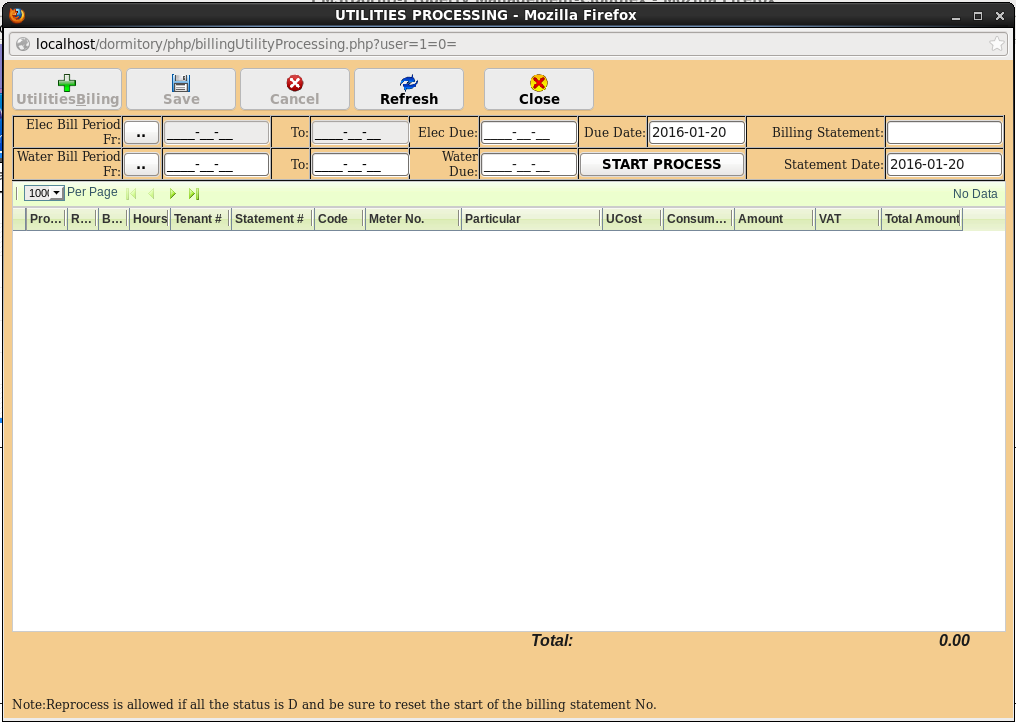
Task: Open Elec Bill Period lookup button
Action: (x=141, y=133)
